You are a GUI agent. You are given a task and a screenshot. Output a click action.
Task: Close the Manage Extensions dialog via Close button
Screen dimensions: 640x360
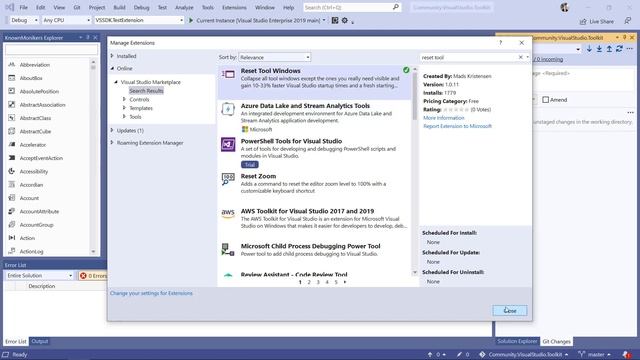click(510, 311)
